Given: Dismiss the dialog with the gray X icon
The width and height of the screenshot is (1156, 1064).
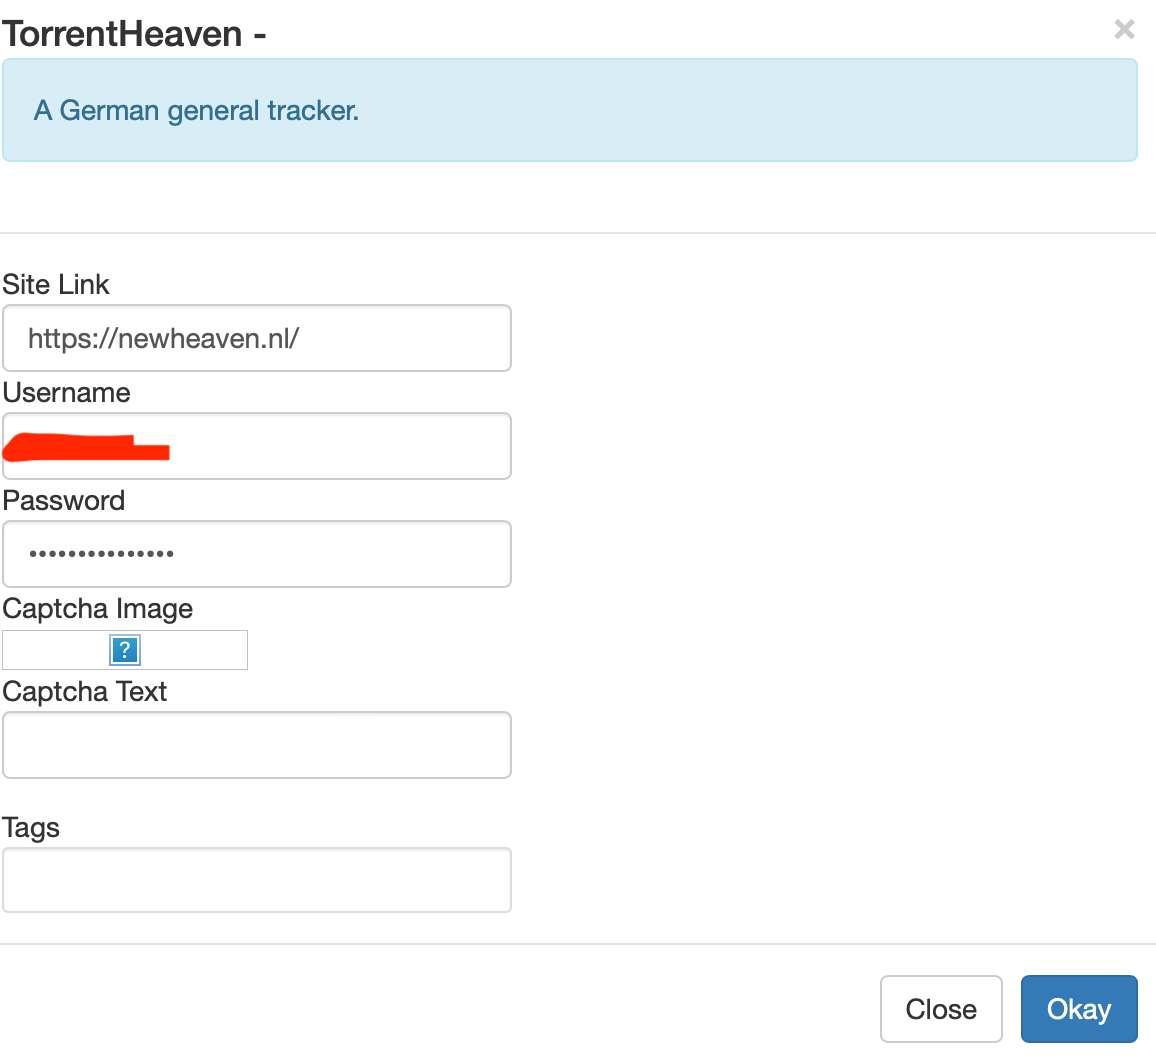Looking at the screenshot, I should click(1124, 30).
